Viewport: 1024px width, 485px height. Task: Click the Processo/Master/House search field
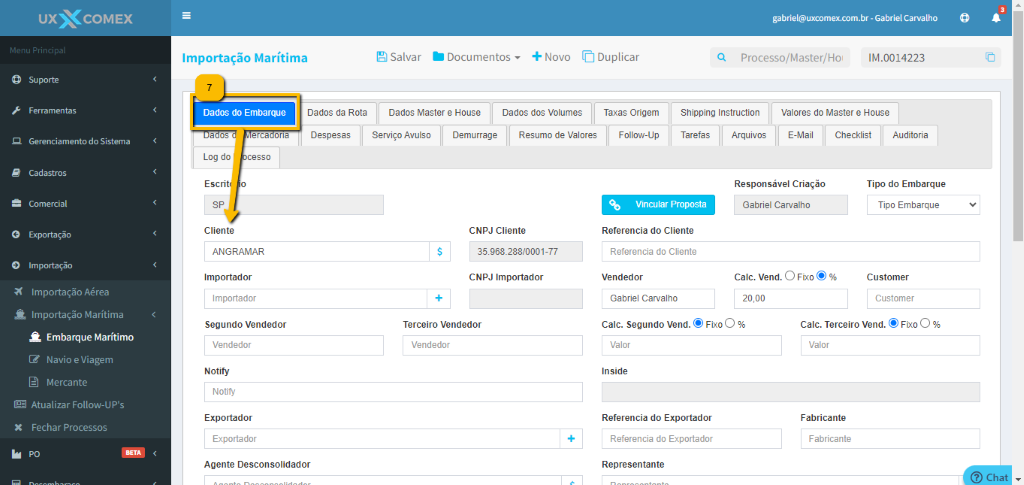coord(792,57)
